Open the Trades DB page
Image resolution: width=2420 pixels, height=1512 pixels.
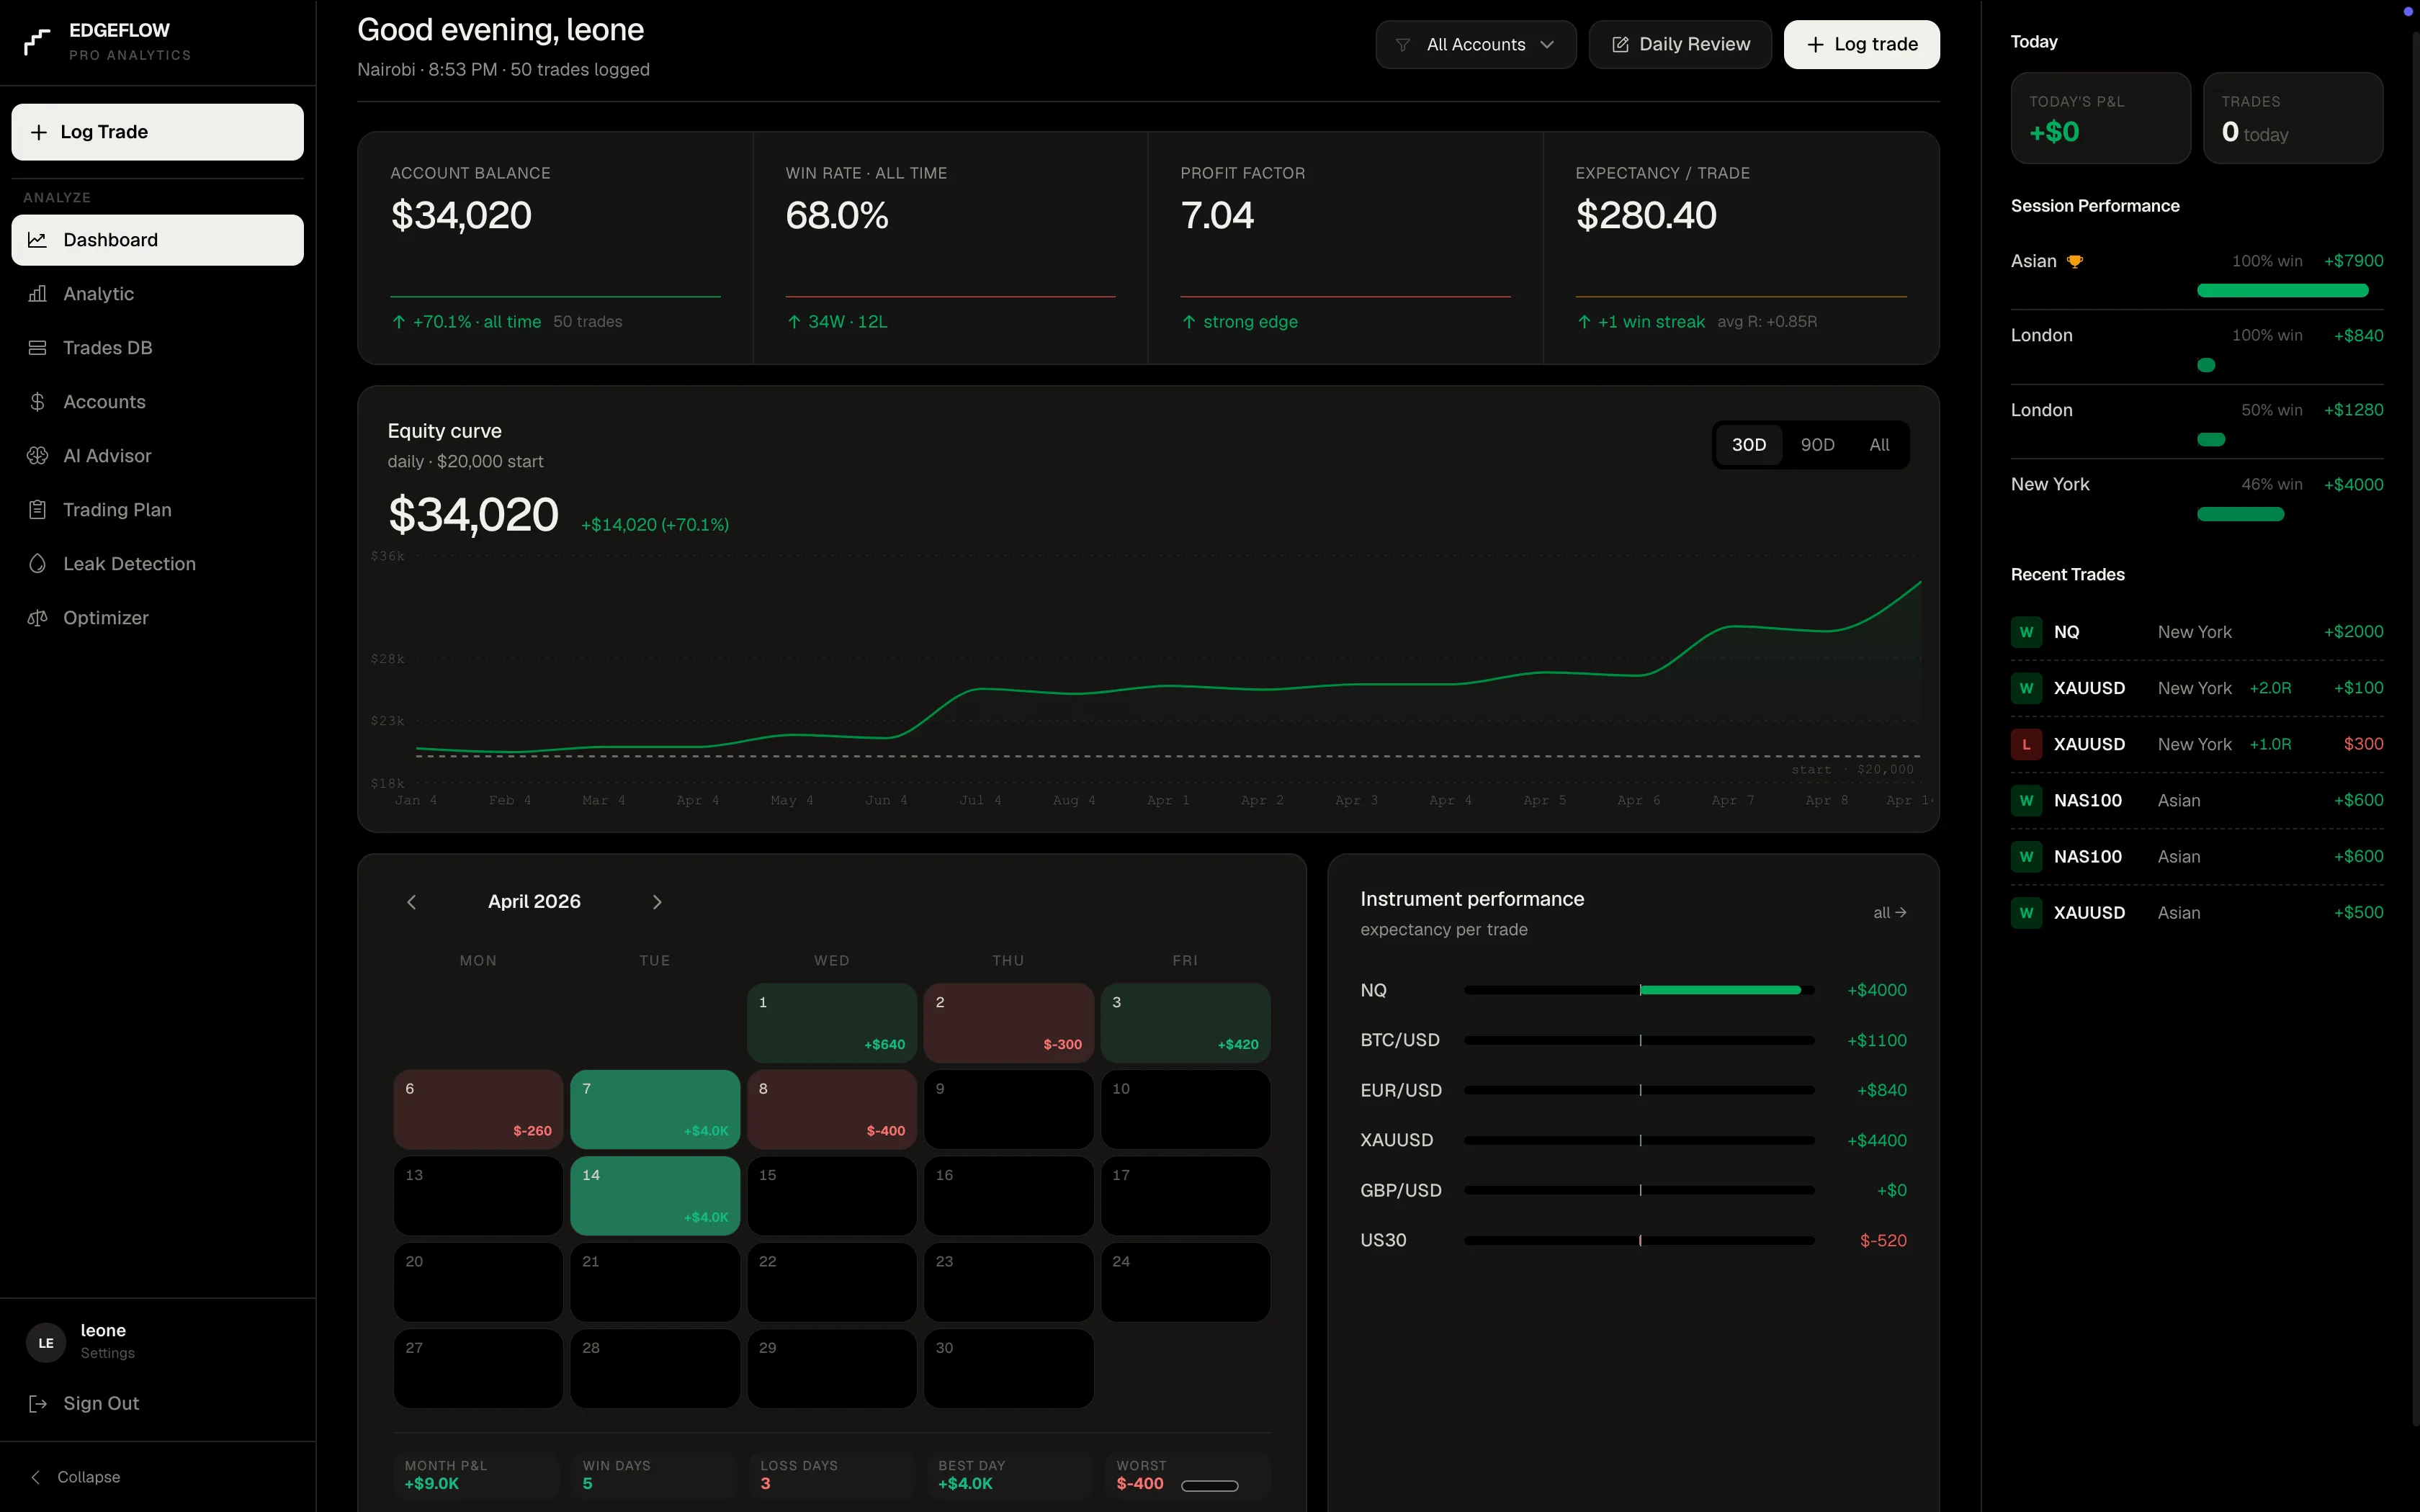157,348
